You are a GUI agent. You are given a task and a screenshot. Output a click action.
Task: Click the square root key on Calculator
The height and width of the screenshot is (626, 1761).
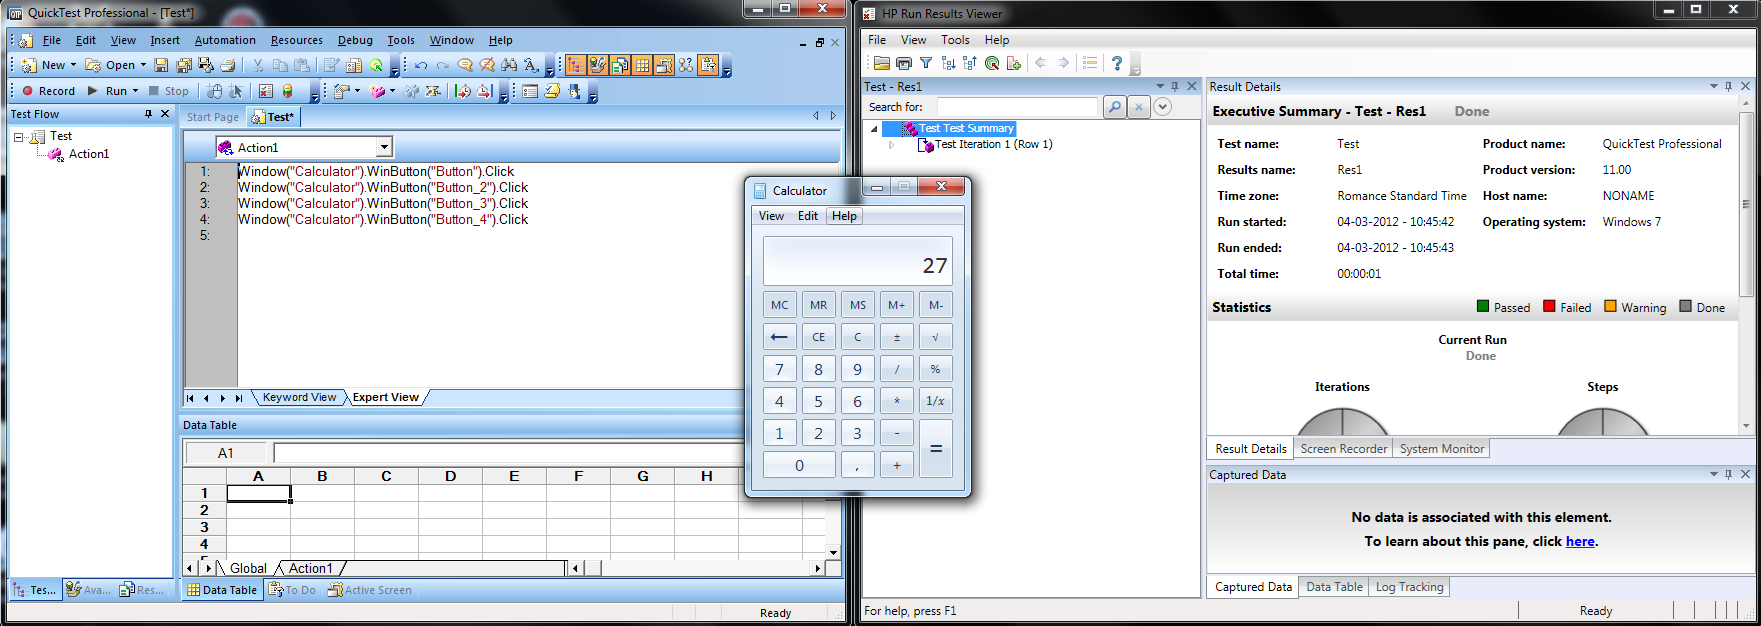(935, 337)
